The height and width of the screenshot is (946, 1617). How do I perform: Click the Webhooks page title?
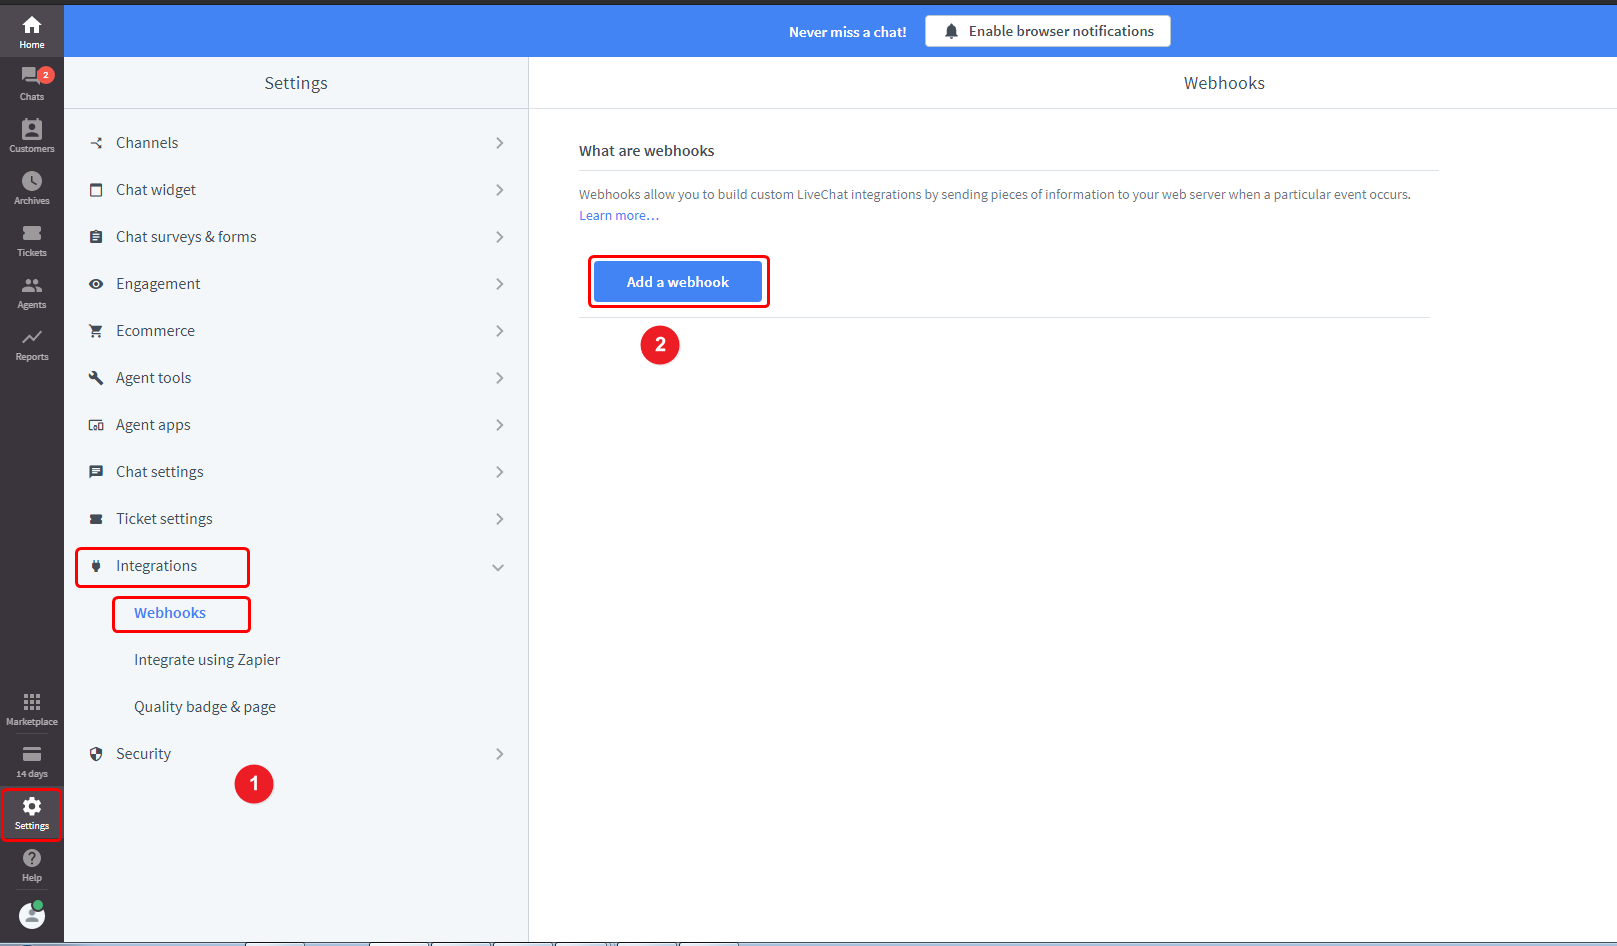pos(1224,83)
